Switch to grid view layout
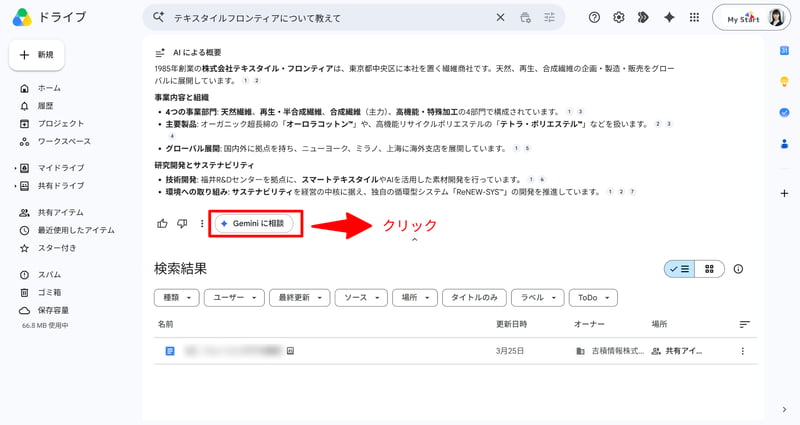 pyautogui.click(x=709, y=269)
